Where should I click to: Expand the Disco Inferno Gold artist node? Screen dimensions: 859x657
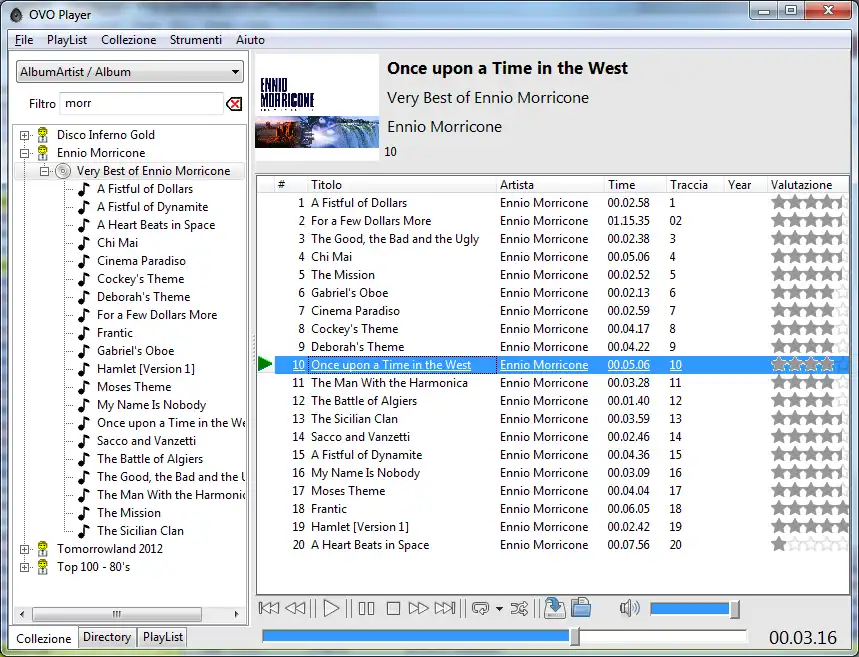click(x=25, y=135)
